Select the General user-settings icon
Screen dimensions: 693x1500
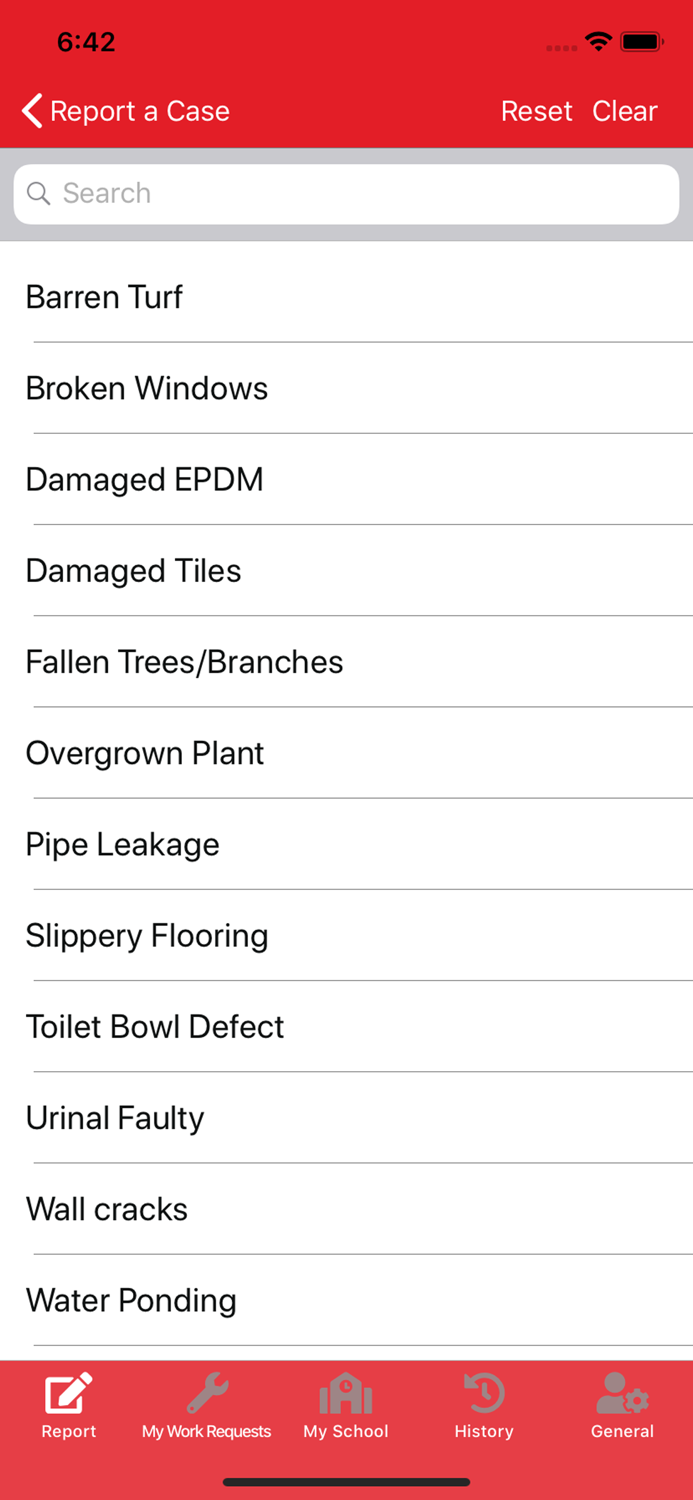621,1390
